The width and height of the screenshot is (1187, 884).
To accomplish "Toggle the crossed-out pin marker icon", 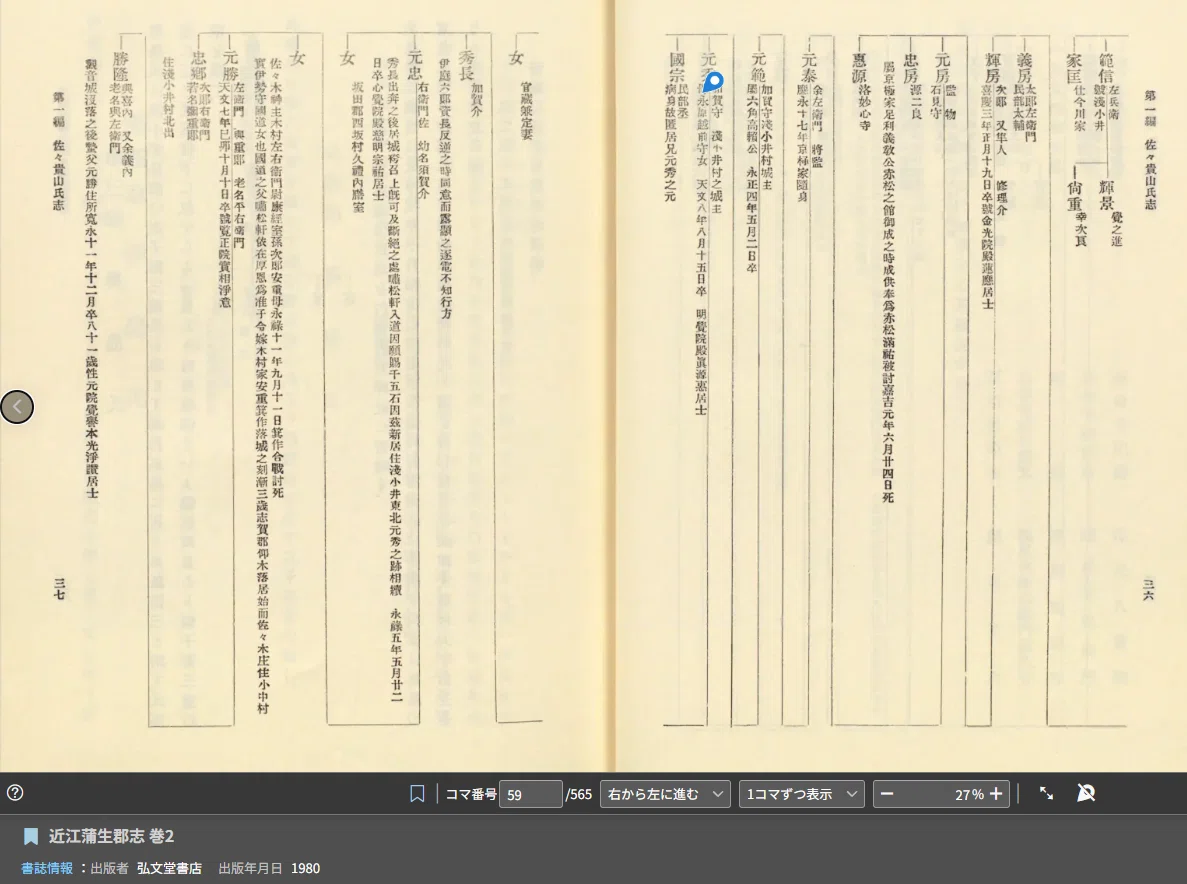I will [x=1086, y=793].
